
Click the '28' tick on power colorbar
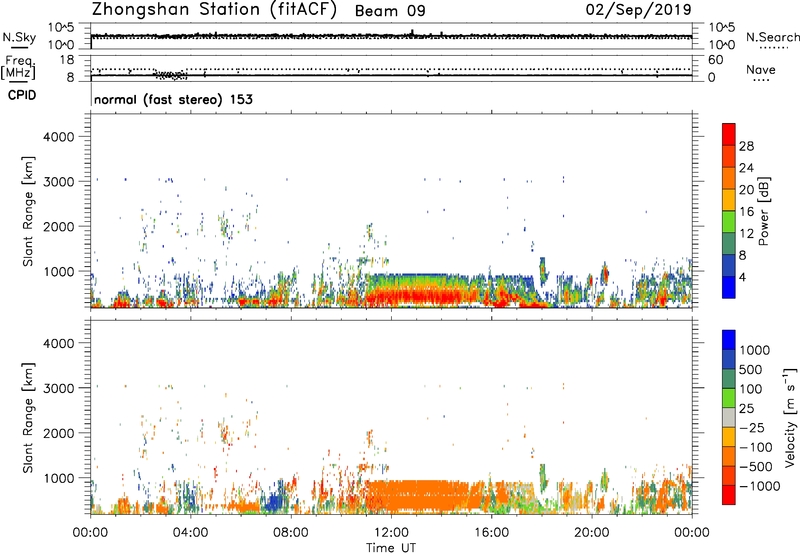coord(746,146)
